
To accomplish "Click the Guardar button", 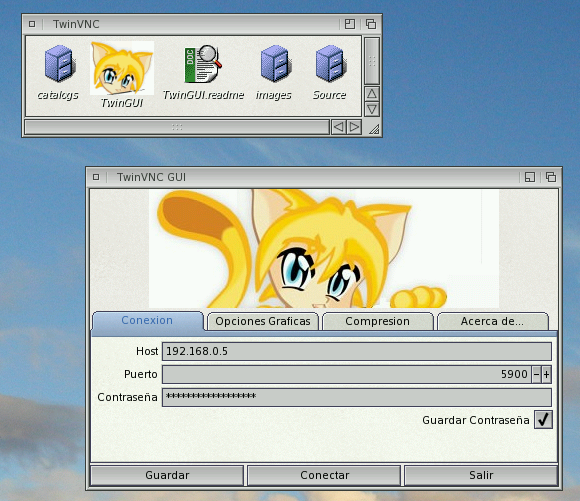I will (167, 475).
